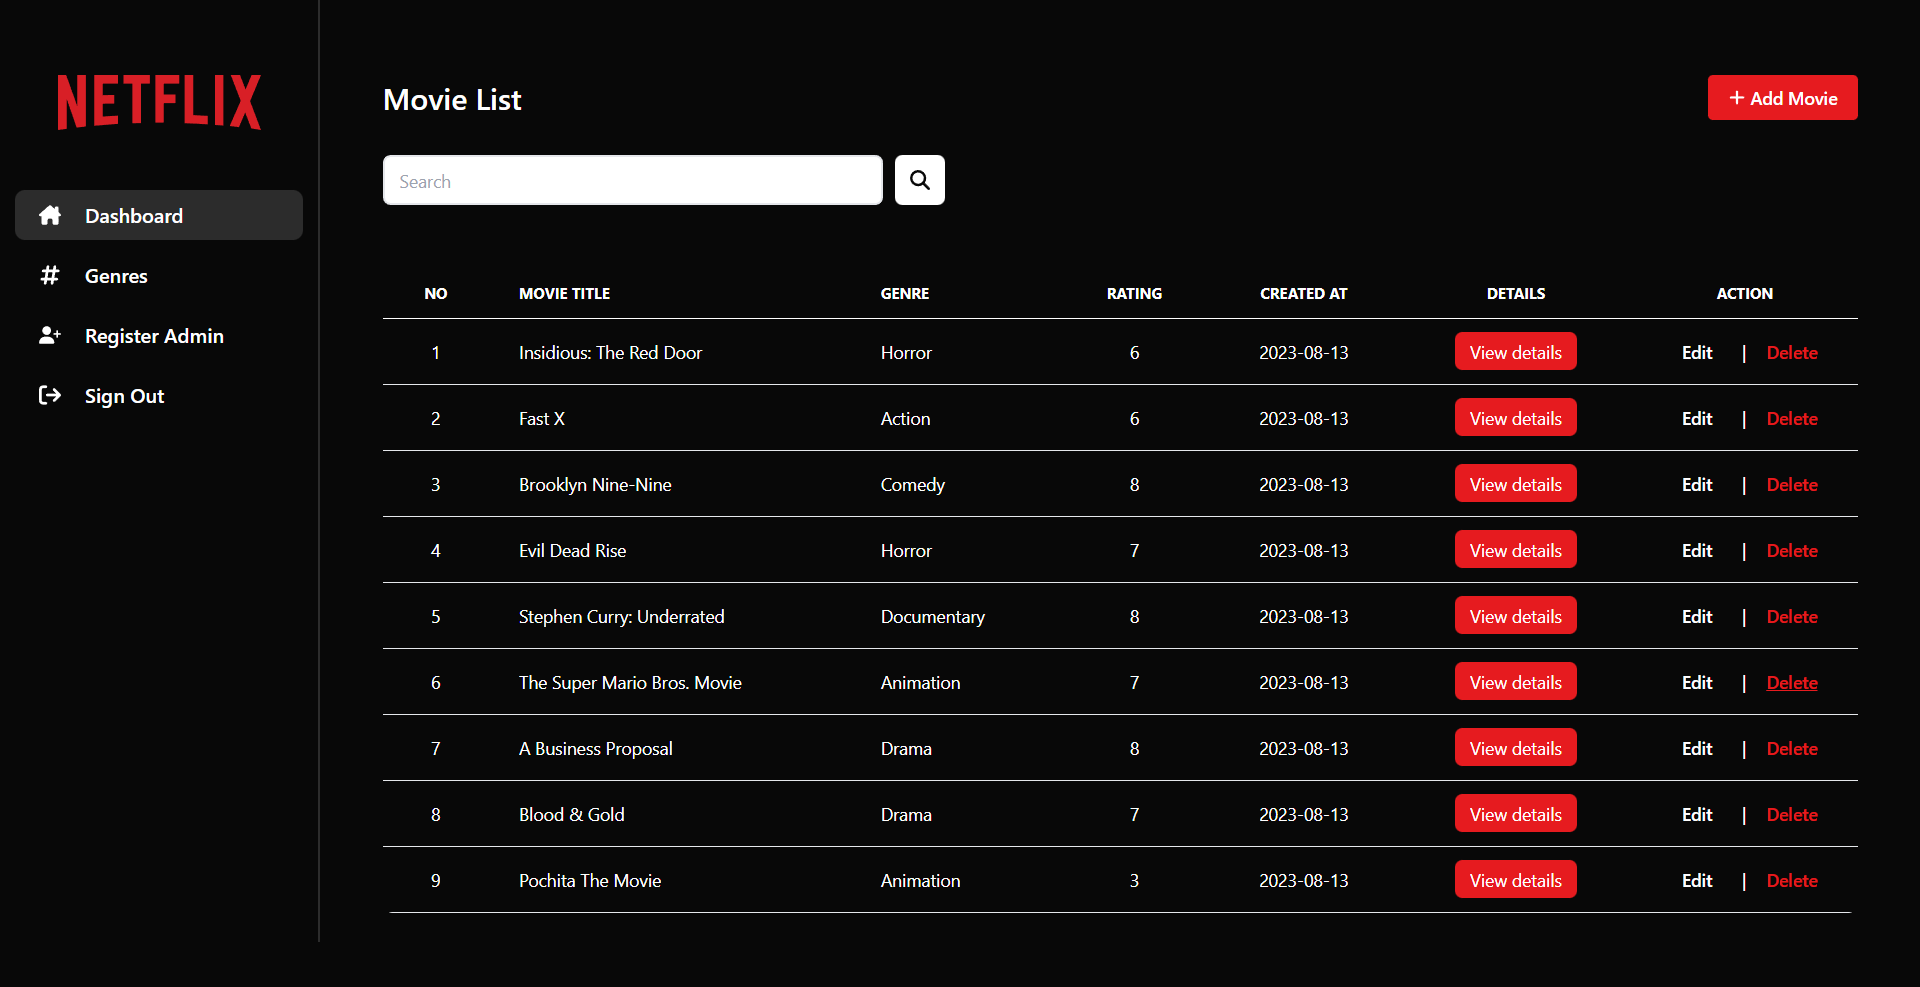The height and width of the screenshot is (987, 1920).
Task: Click the Netflix logo
Action: pos(159,101)
